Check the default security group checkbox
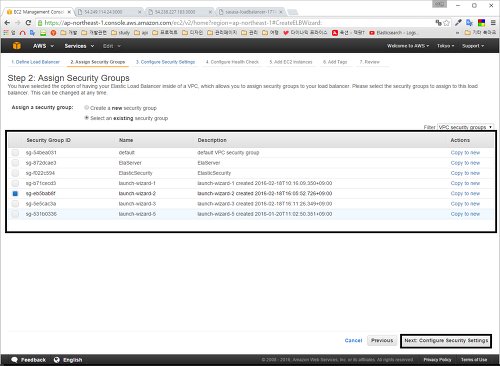The height and width of the screenshot is (366, 500). (15, 153)
